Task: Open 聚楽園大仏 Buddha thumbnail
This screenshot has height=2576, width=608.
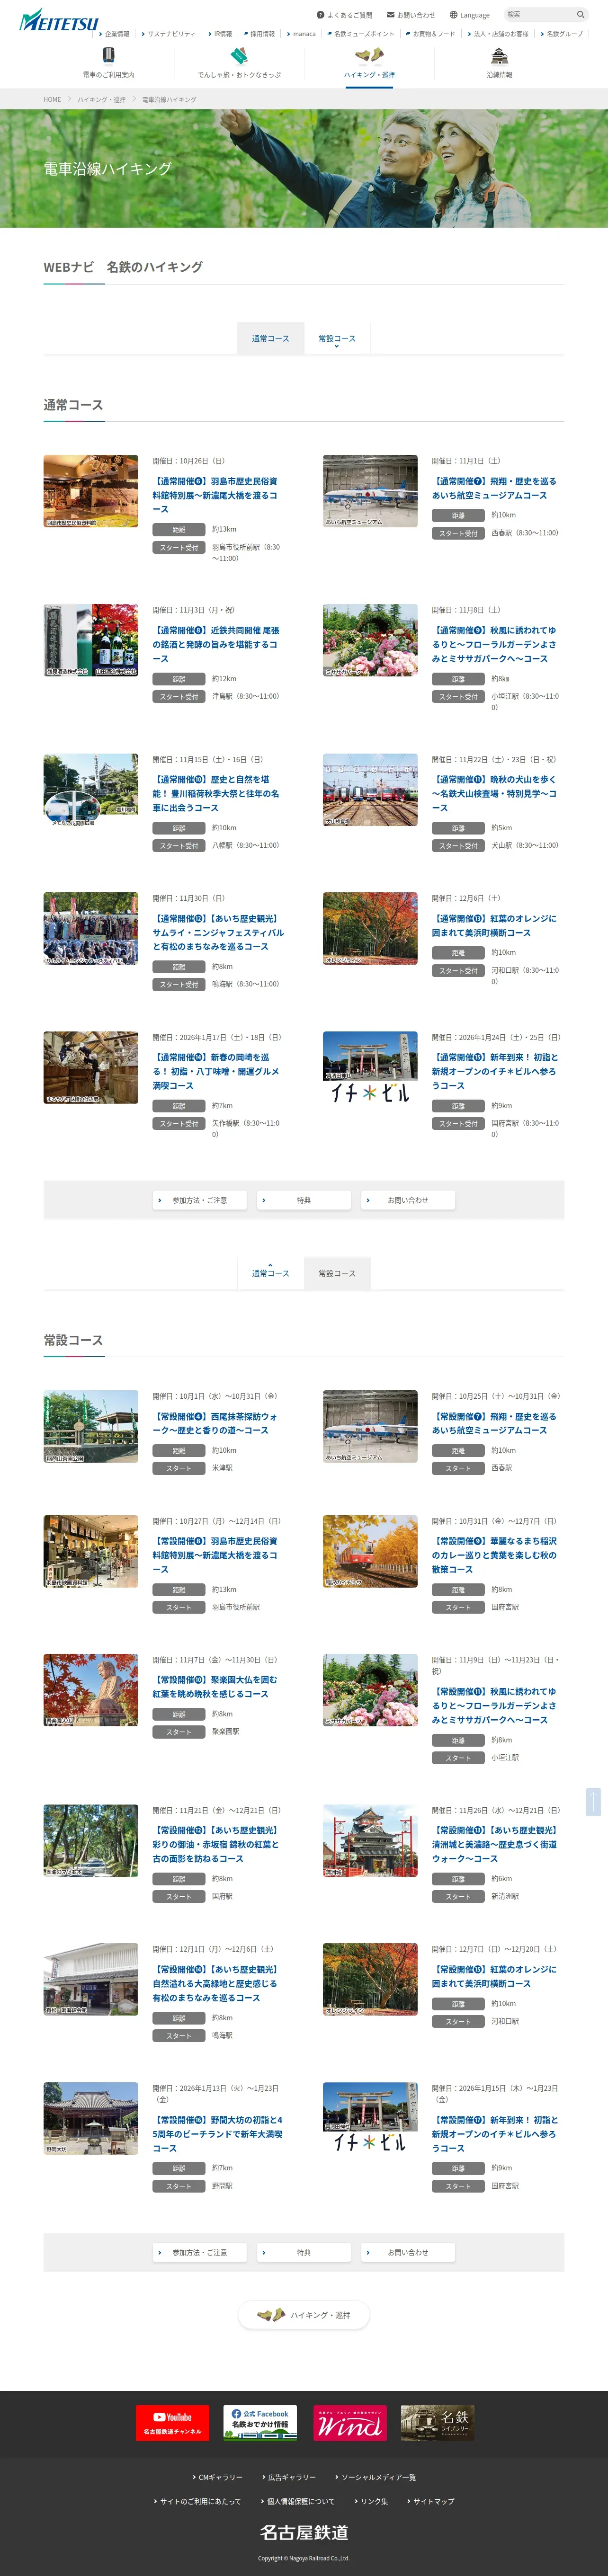Action: 91,1690
